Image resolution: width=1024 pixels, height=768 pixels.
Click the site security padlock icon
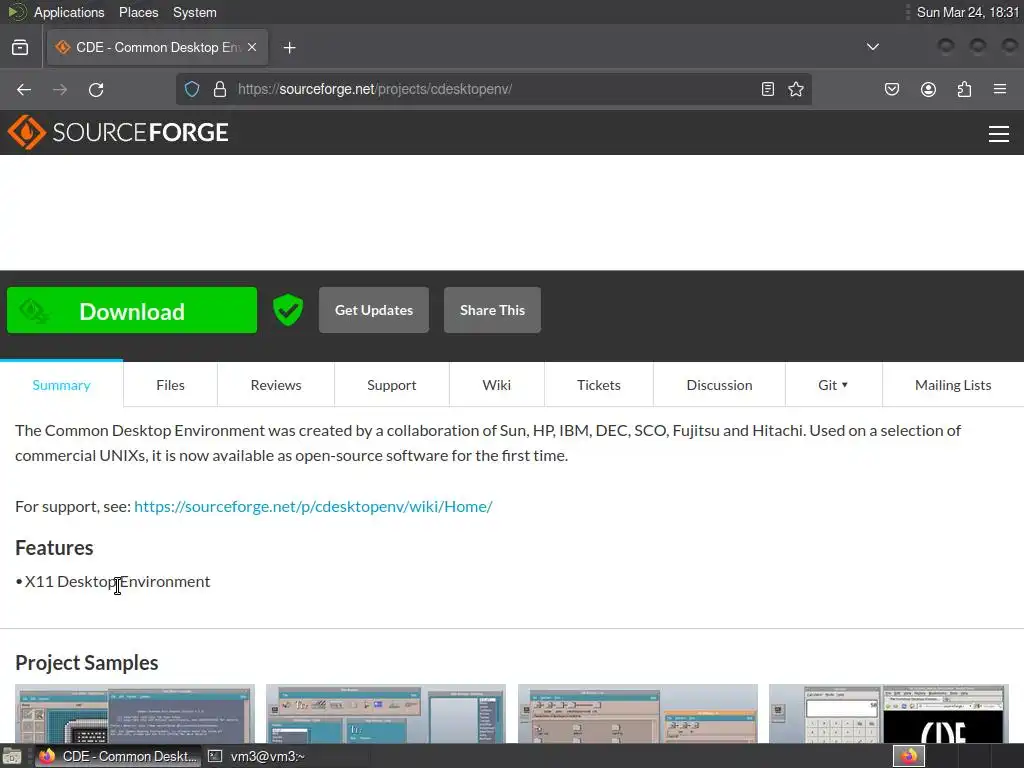click(x=220, y=89)
